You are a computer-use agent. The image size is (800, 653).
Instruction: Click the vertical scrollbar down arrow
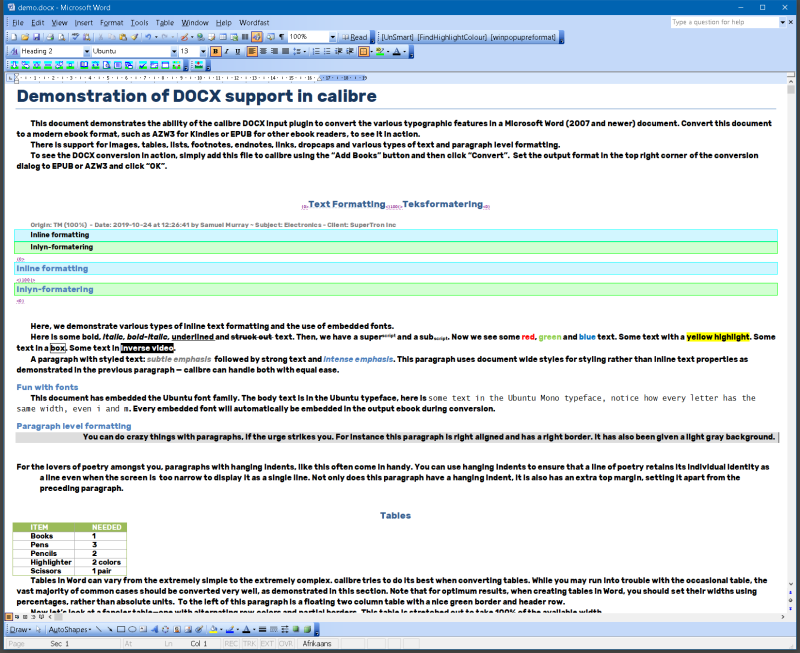pos(791,584)
